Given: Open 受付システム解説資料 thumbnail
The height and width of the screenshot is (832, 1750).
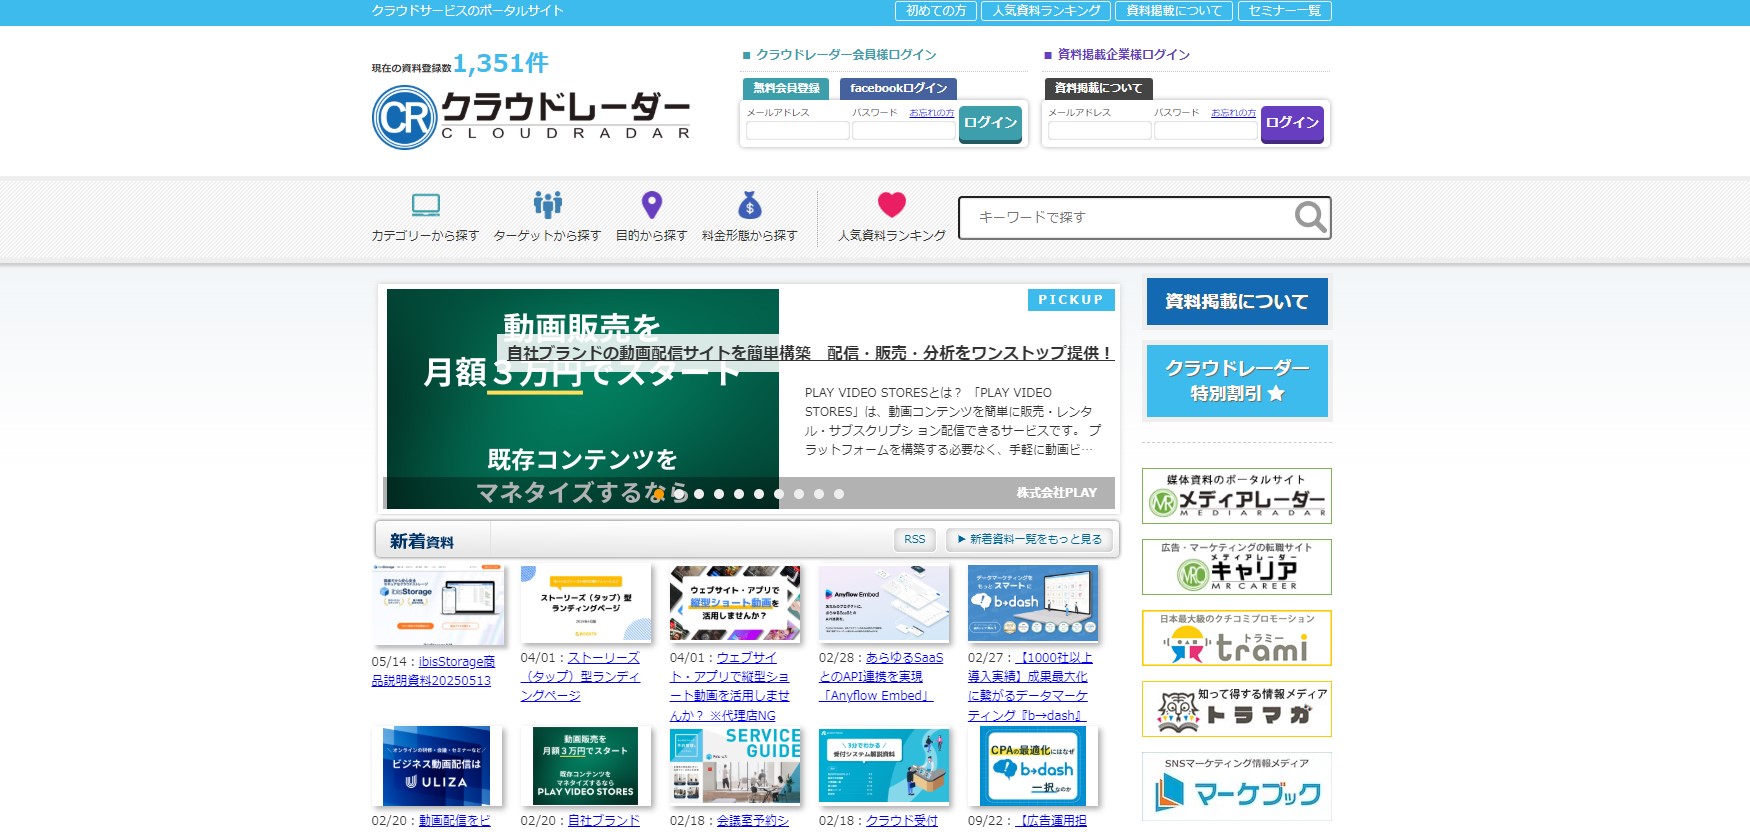Looking at the screenshot, I should pos(884,766).
